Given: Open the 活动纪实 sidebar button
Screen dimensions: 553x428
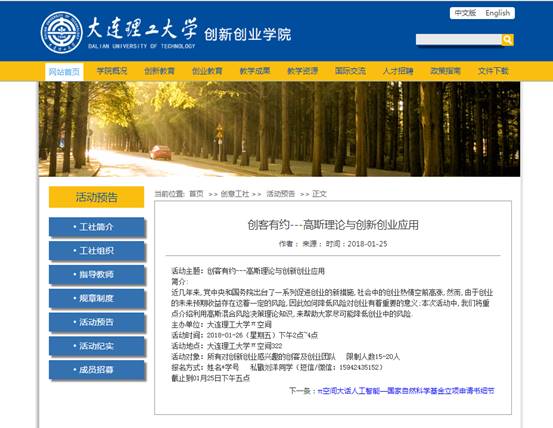Looking at the screenshot, I should (97, 346).
